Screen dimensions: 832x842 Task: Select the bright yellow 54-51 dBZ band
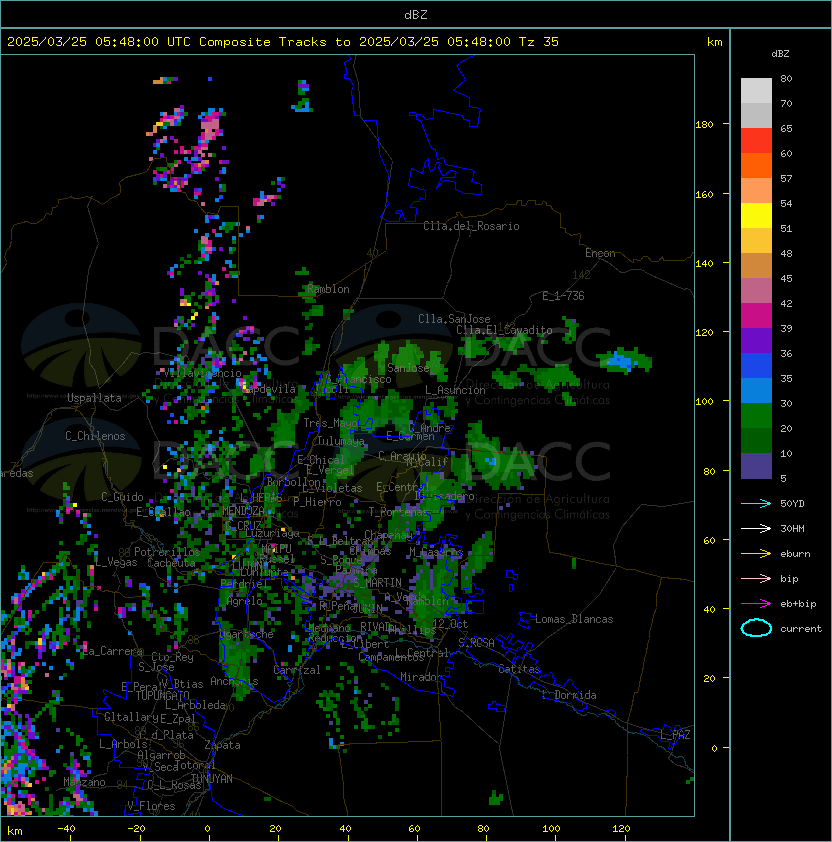756,216
